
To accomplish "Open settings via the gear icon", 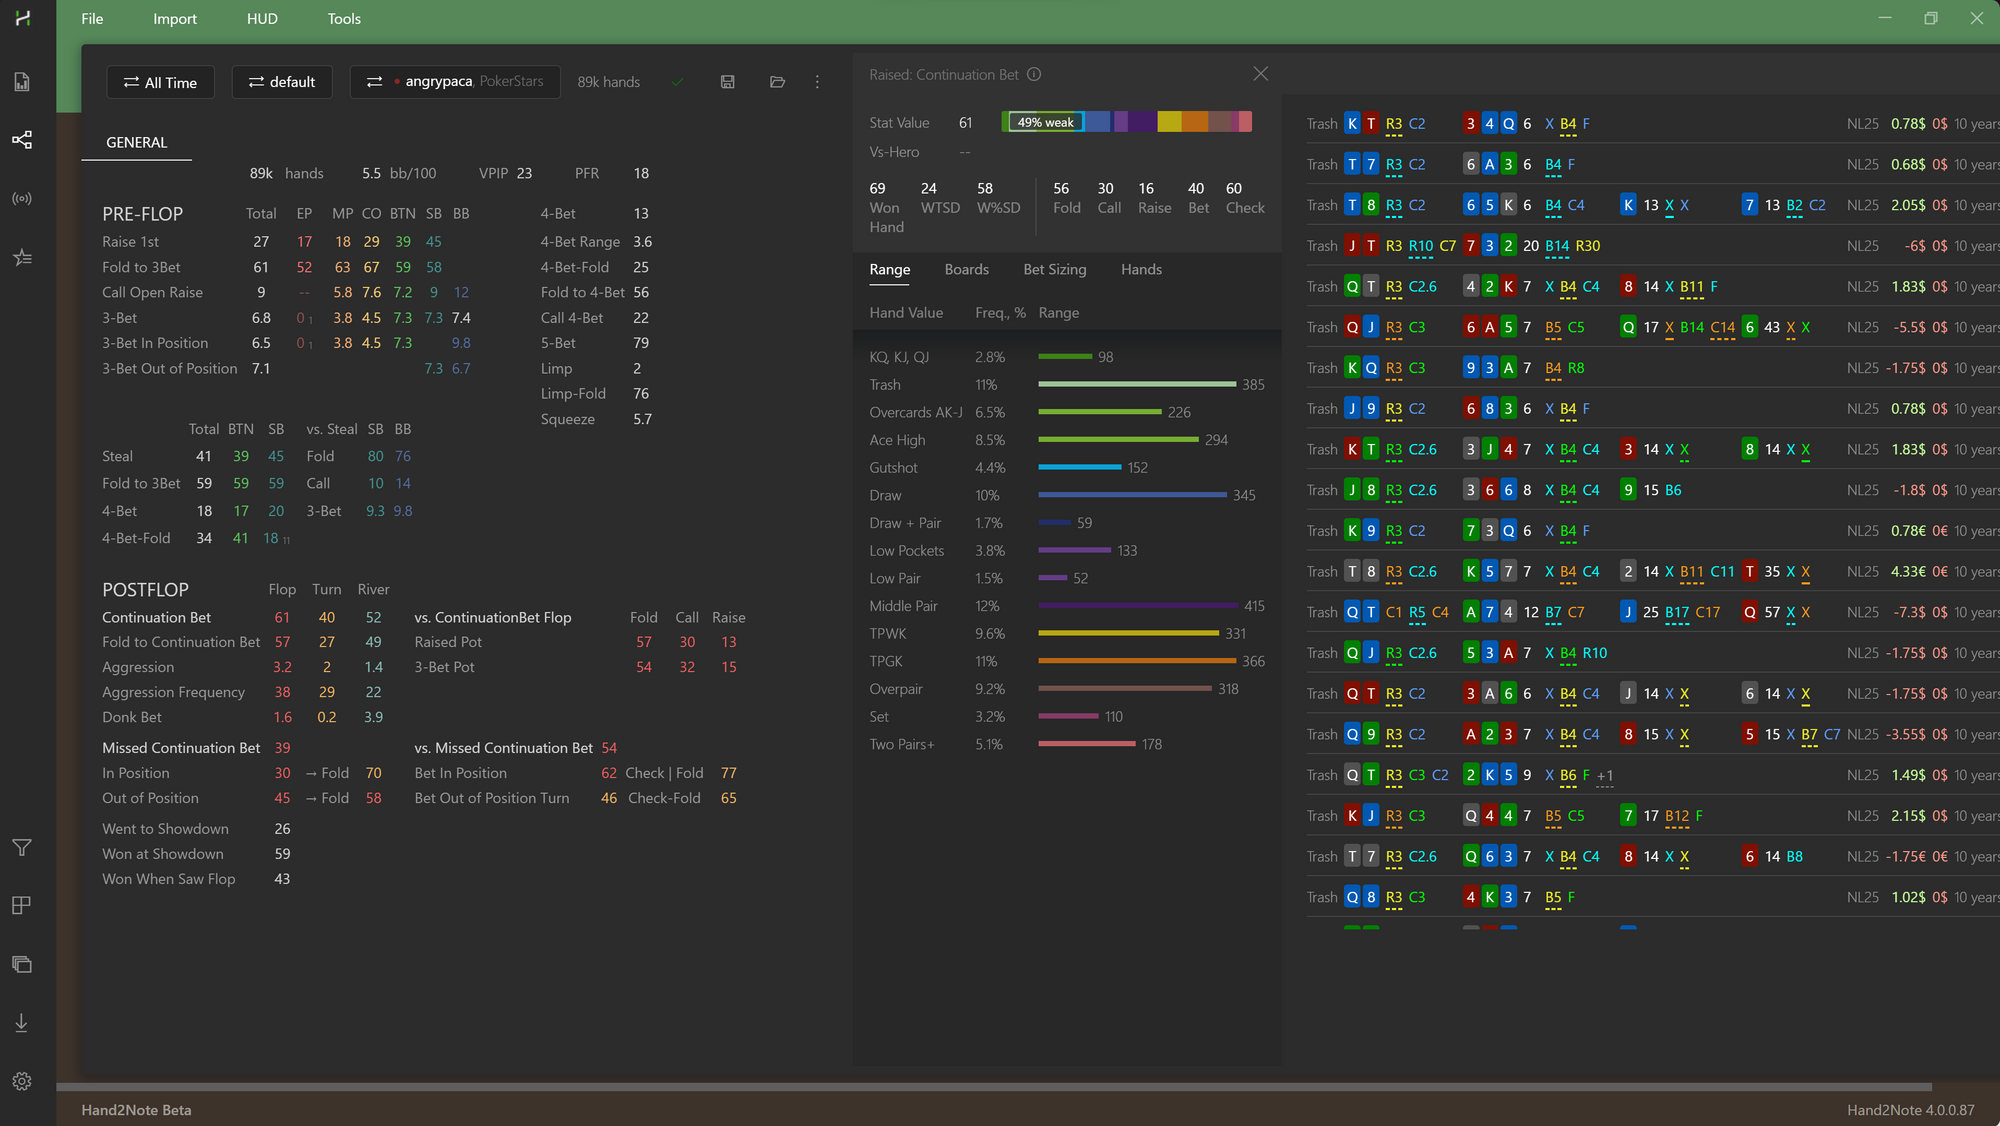I will coord(21,1081).
